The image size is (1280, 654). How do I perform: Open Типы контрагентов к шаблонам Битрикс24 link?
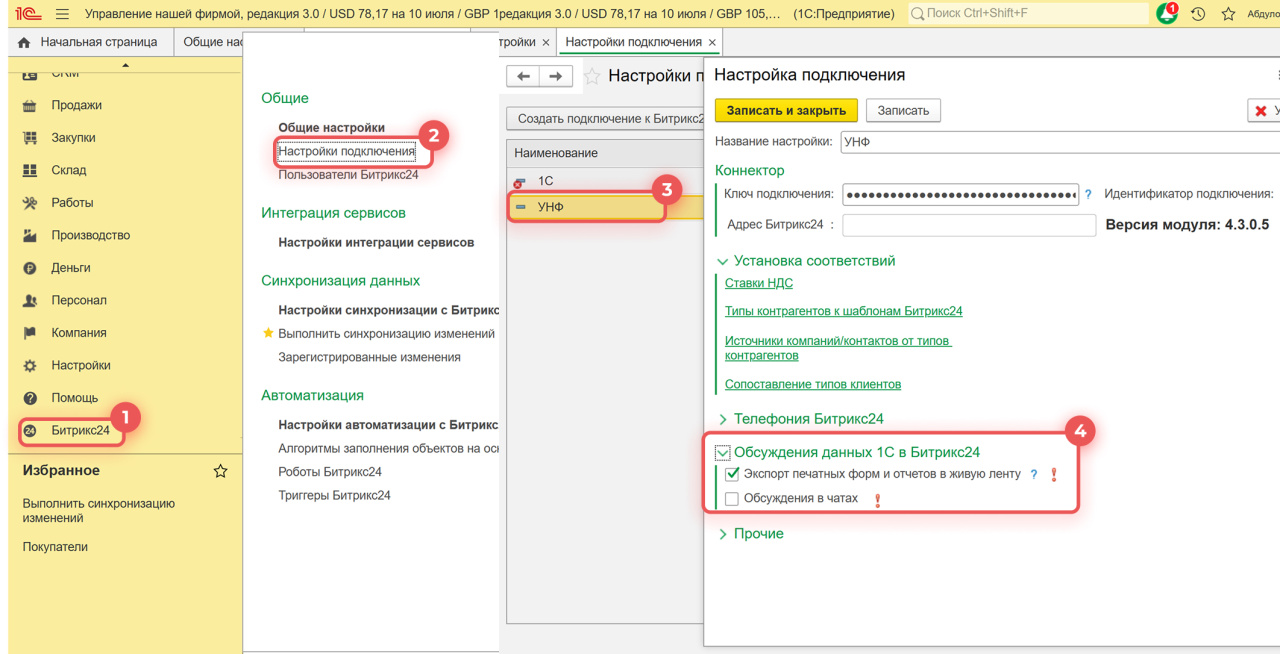pos(843,311)
